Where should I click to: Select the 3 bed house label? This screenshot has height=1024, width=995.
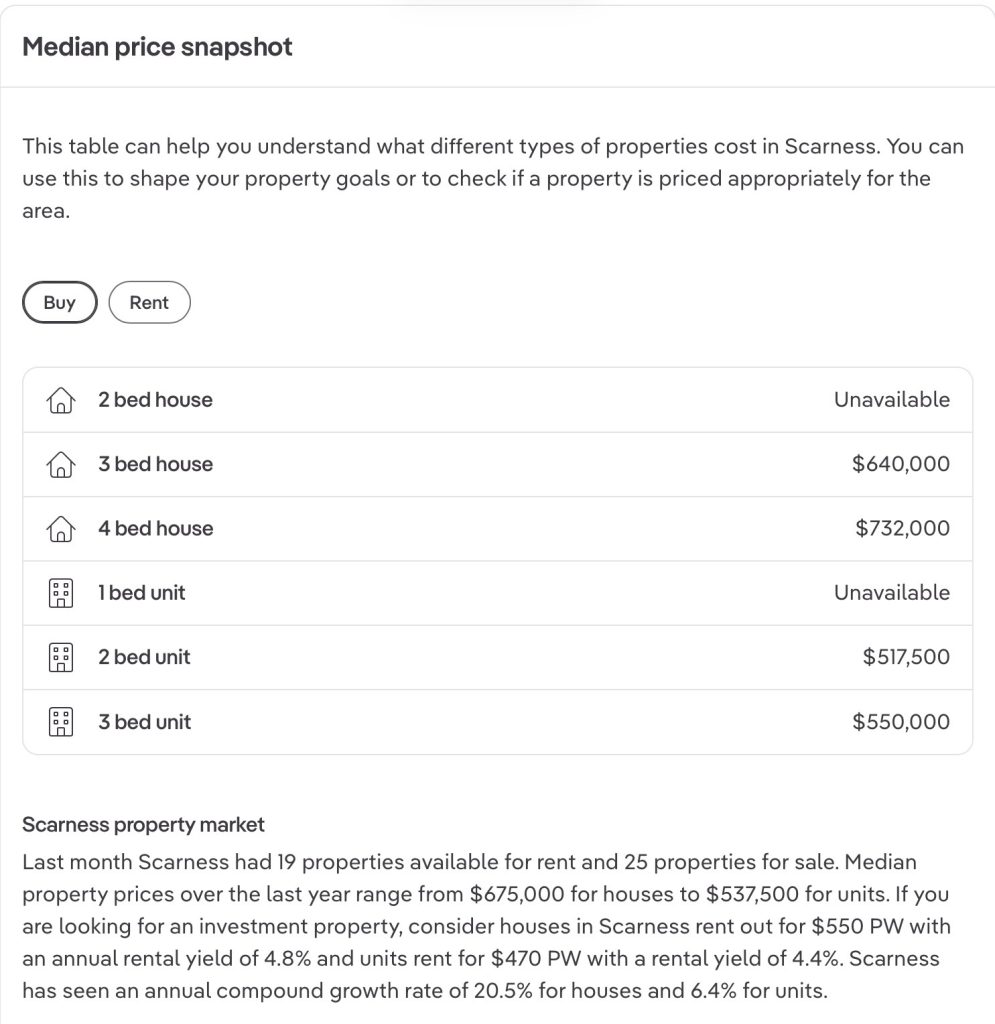pyautogui.click(x=155, y=464)
